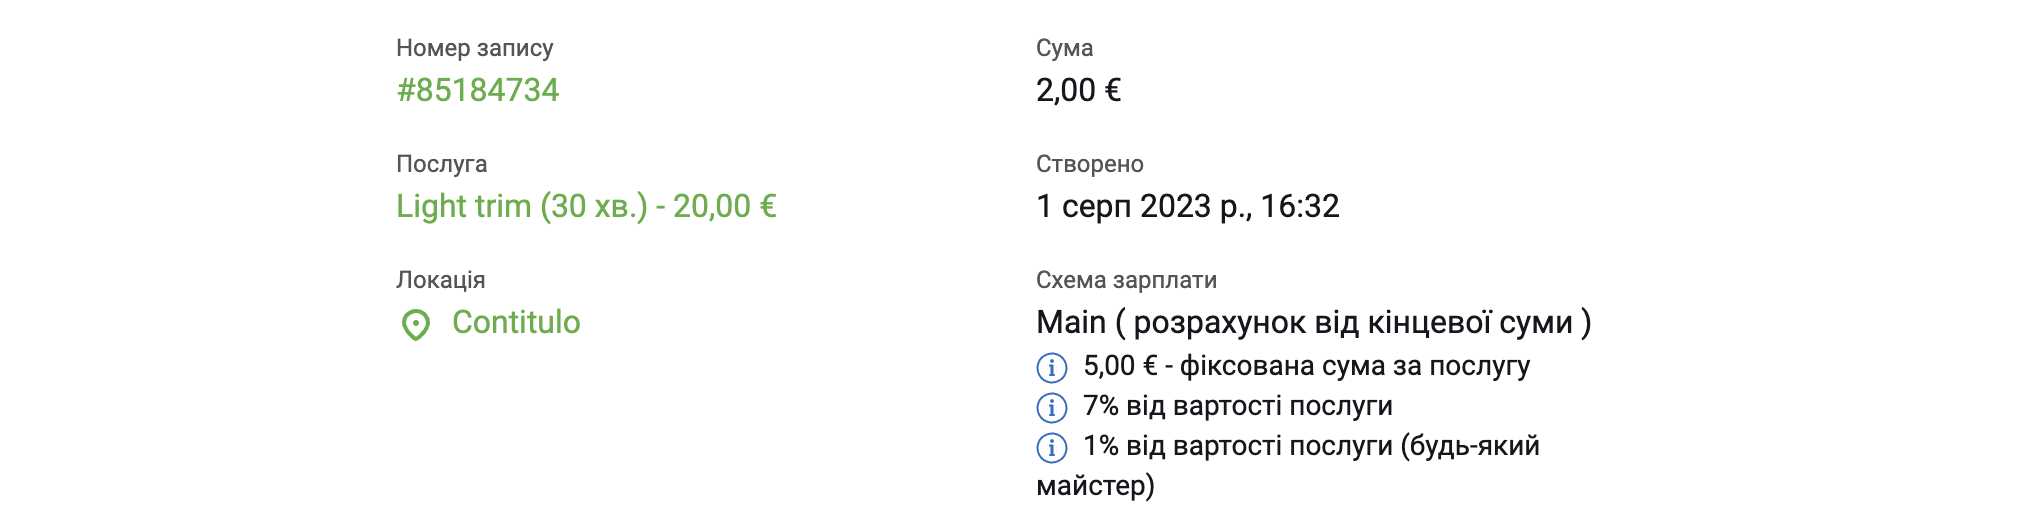Open the Light trim (30 хв.) service link
This screenshot has height=520, width=2034.
click(586, 206)
